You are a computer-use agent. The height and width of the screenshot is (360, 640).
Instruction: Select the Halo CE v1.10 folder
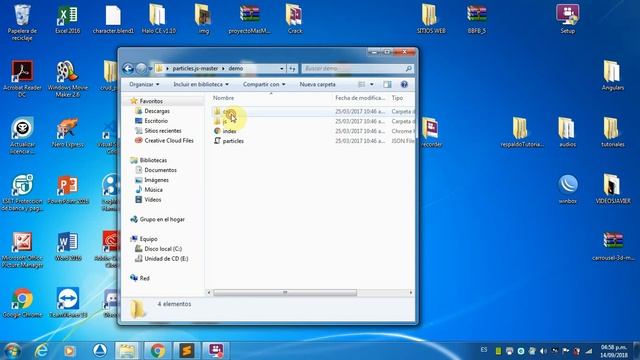158,19
